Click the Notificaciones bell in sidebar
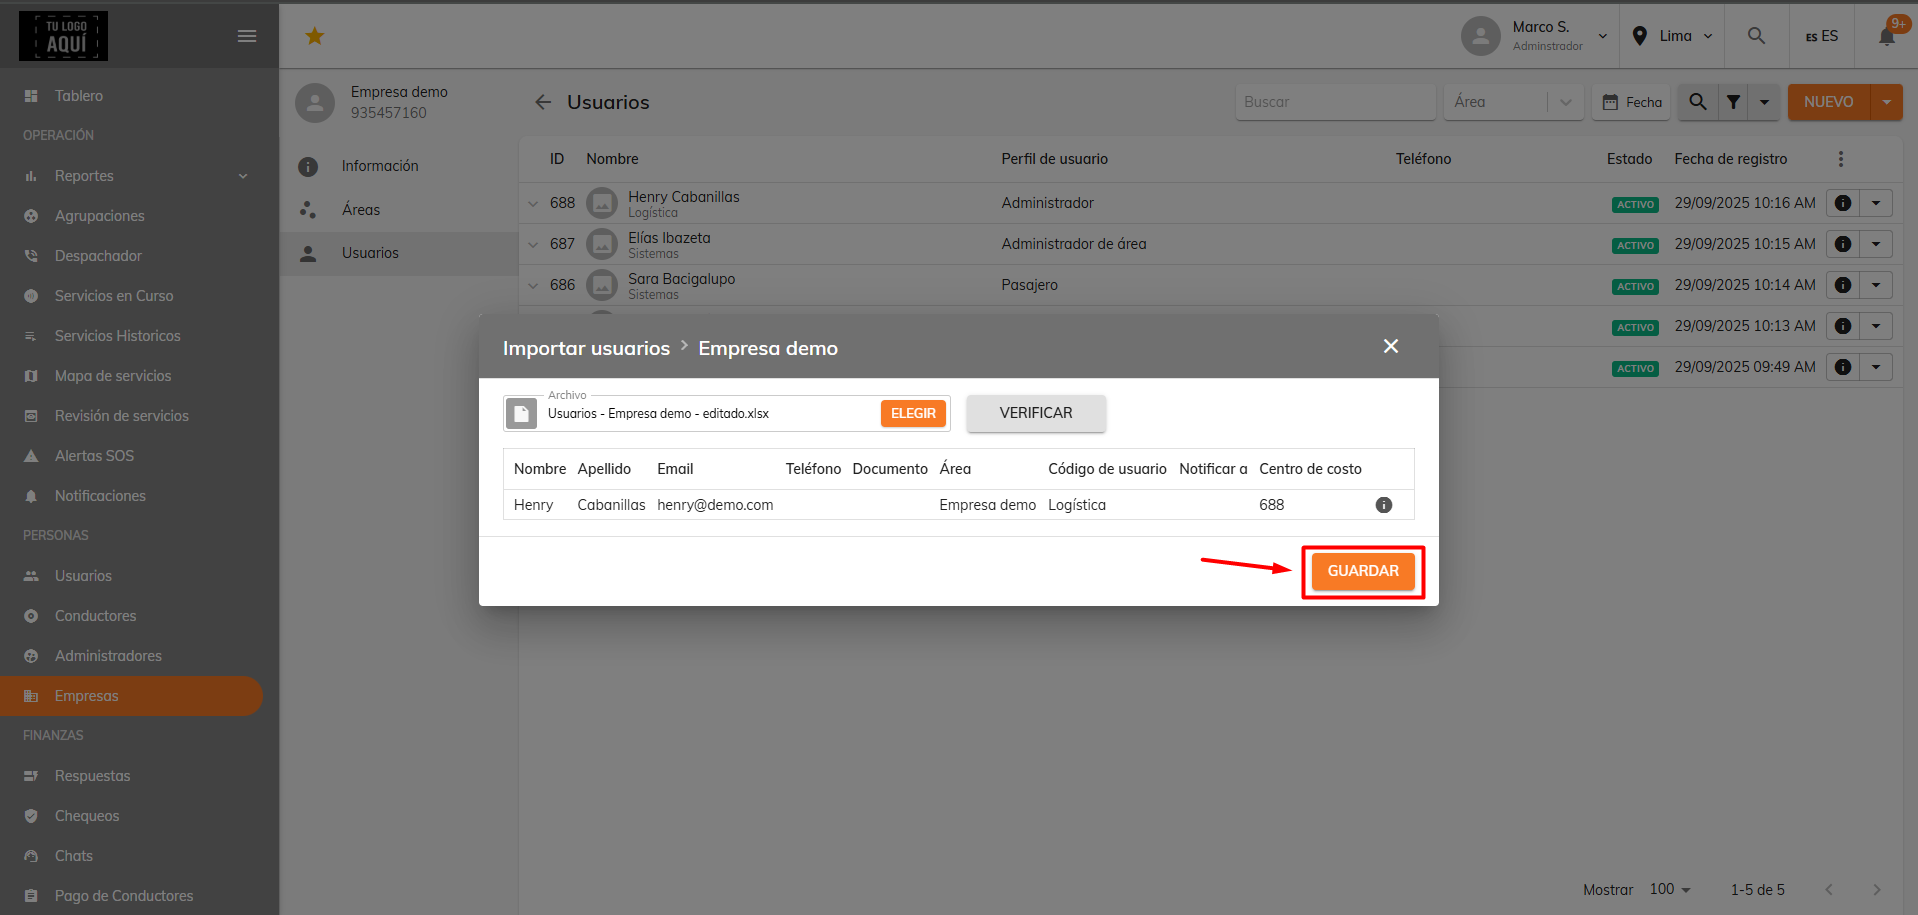This screenshot has height=915, width=1918. click(x=31, y=496)
